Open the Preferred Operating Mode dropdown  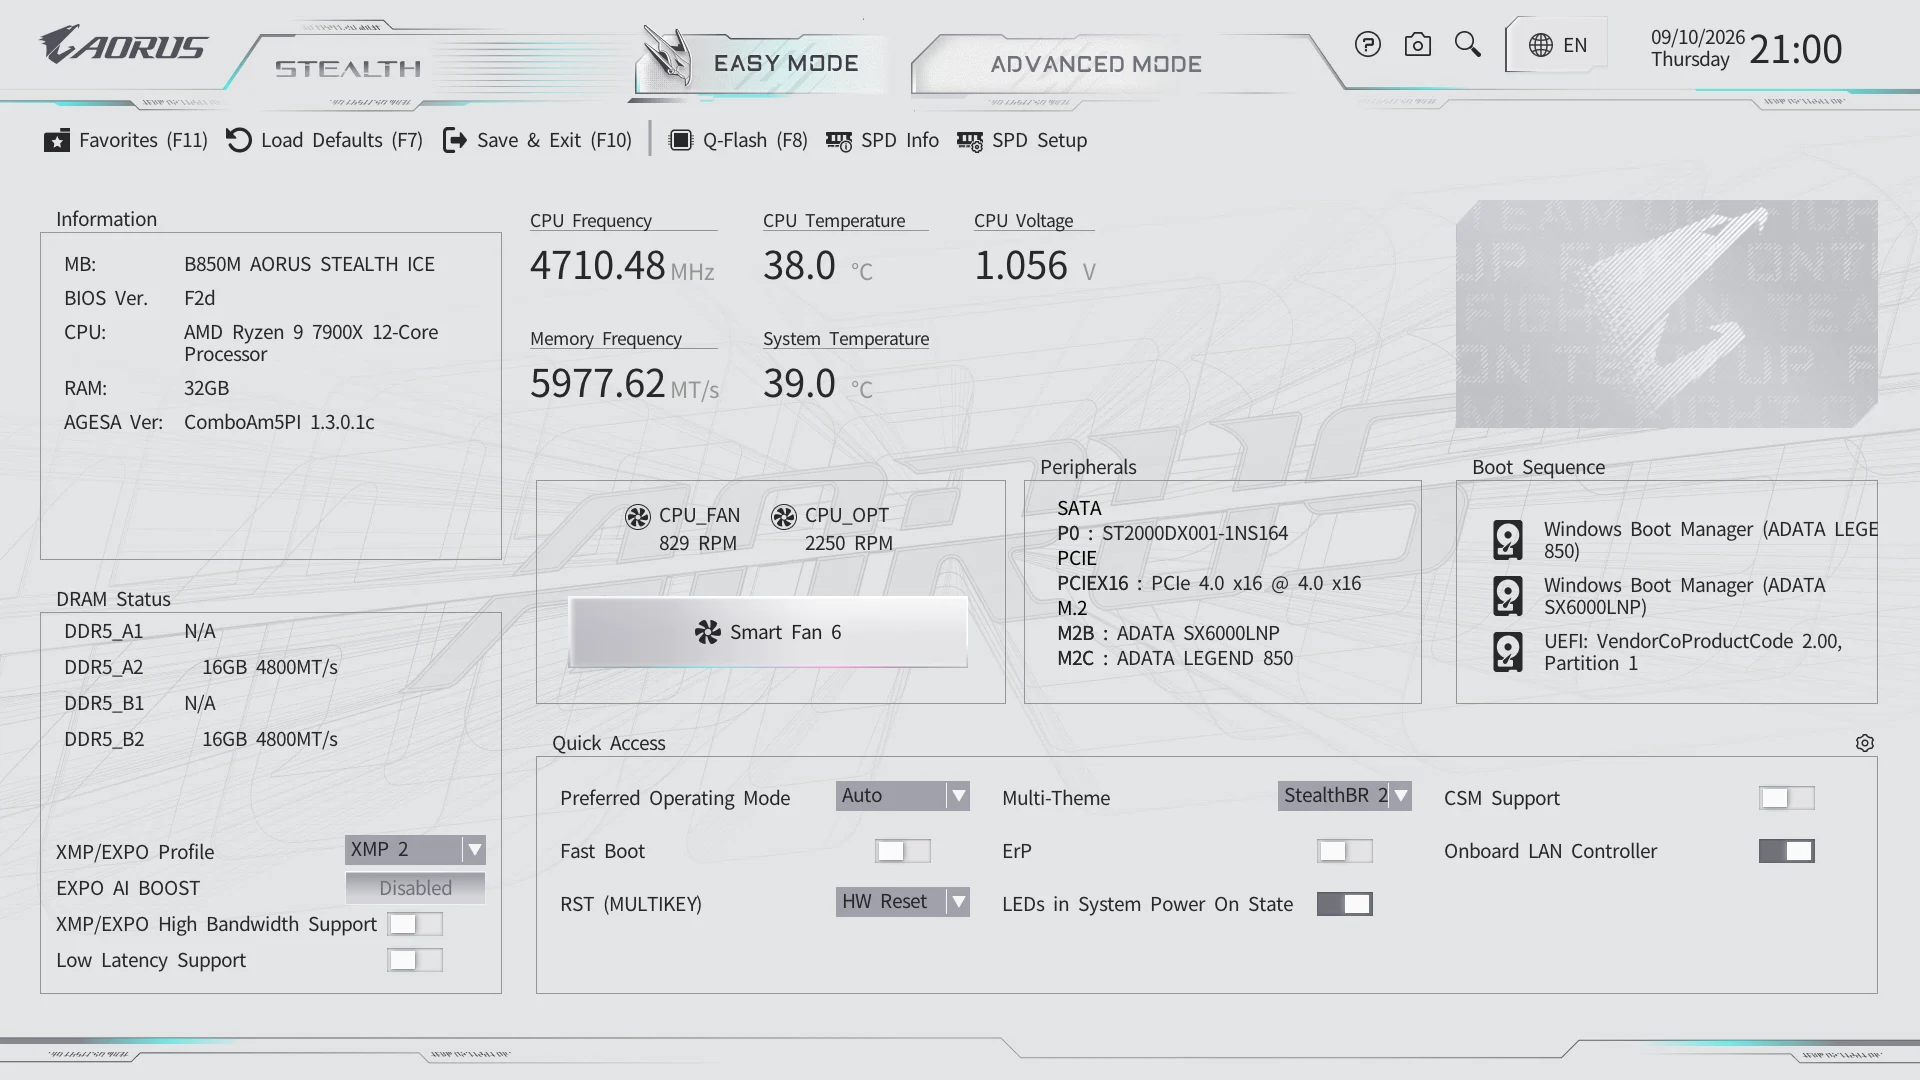(x=902, y=796)
